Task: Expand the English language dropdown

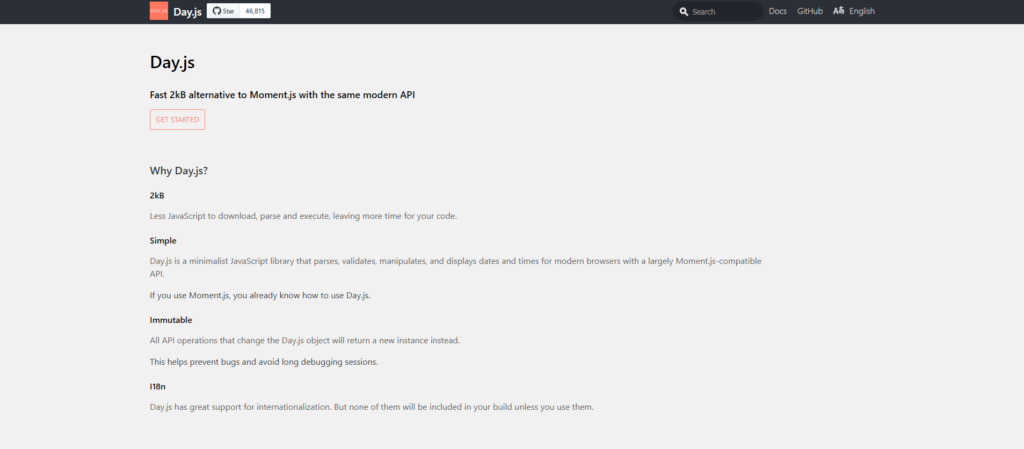Action: [861, 11]
